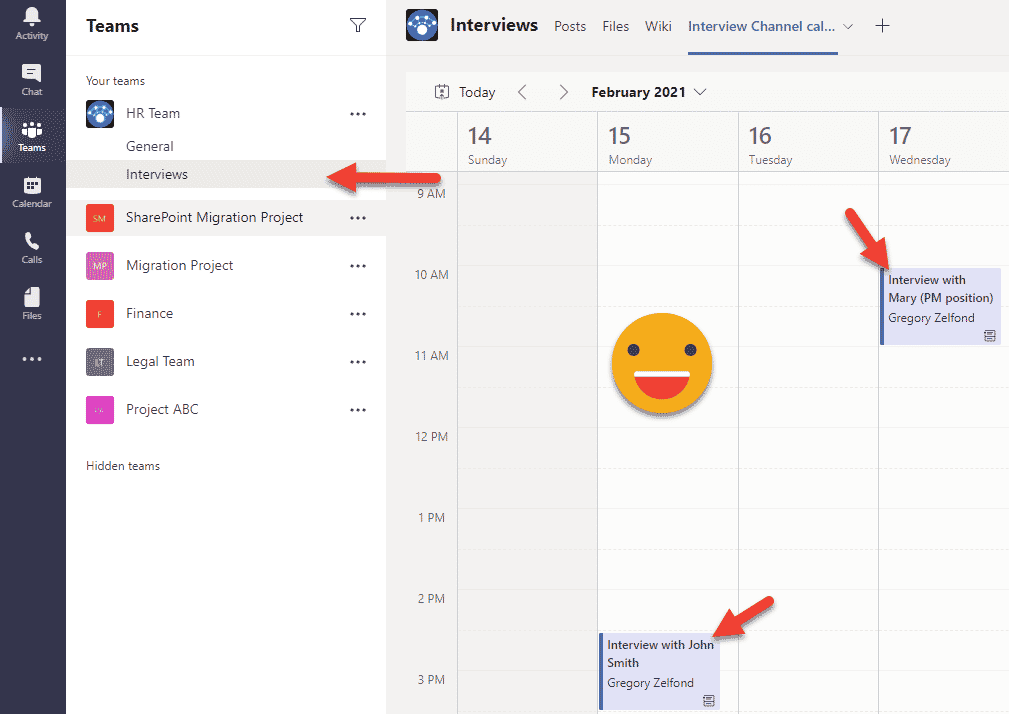Open more options for Project ABC
The image size is (1009, 714).
(x=358, y=410)
